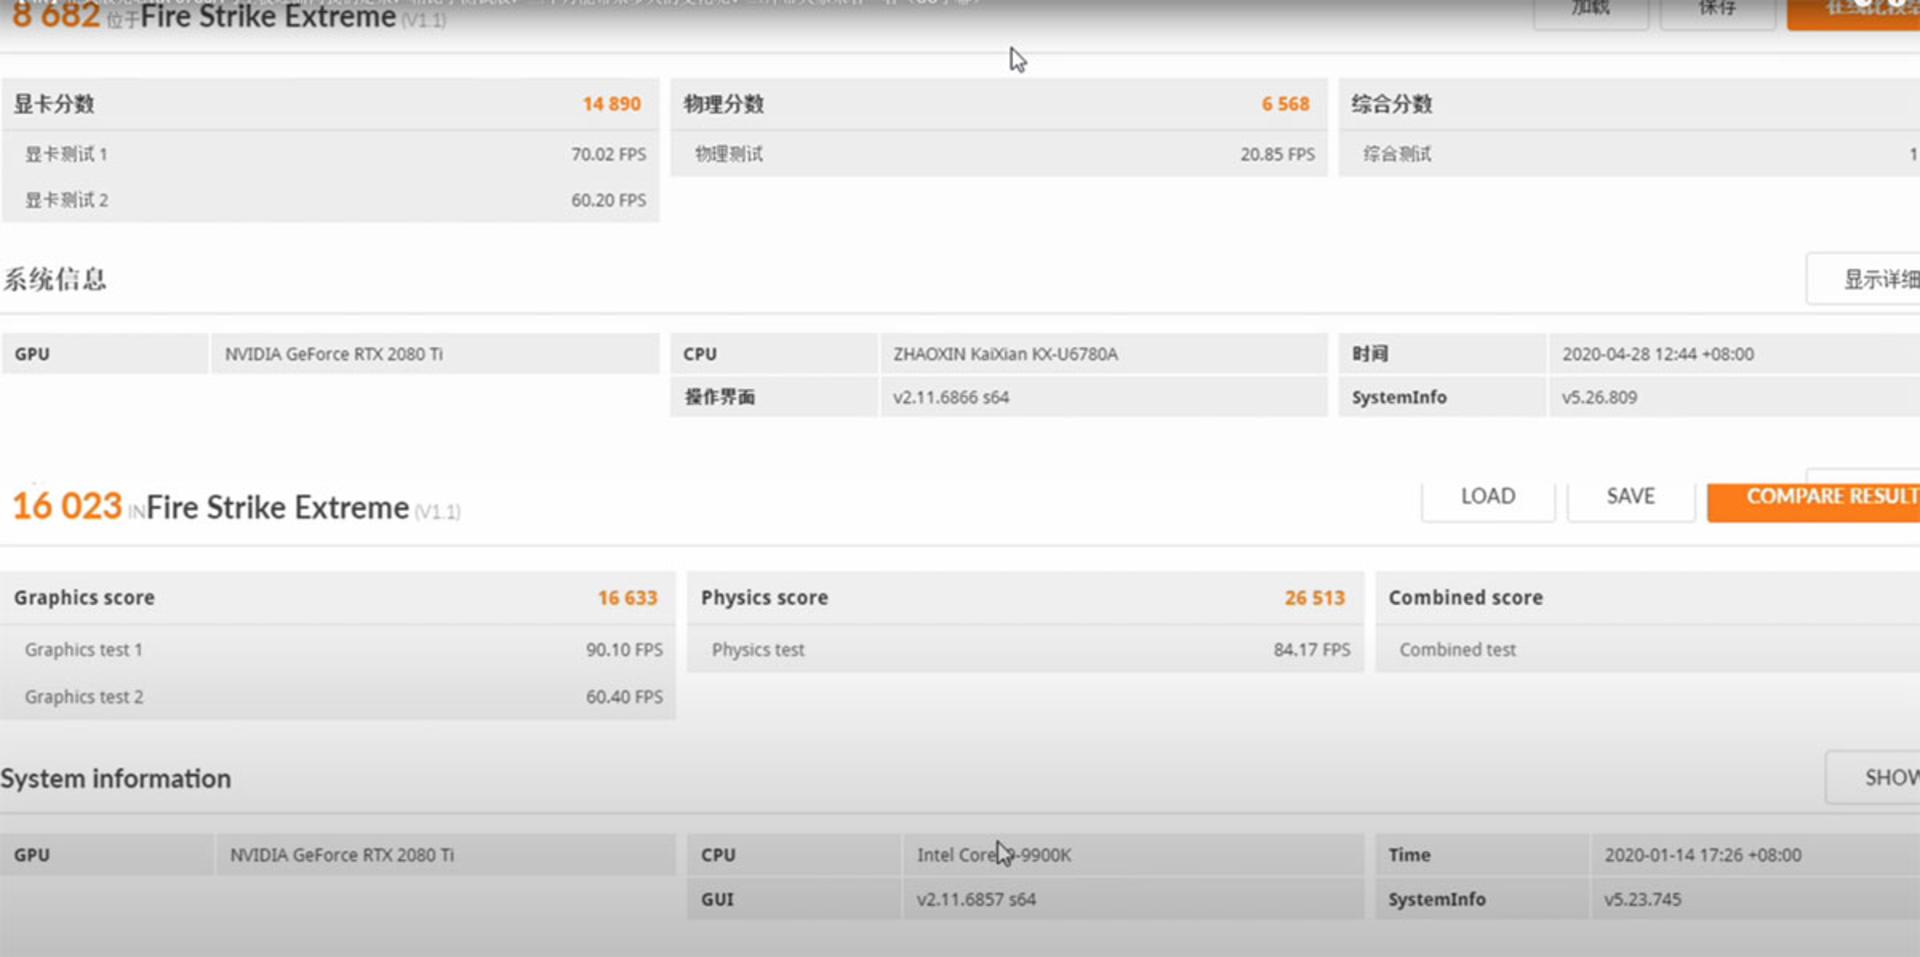This screenshot has height=957, width=1920.
Task: Select the 显卡测试 1 row label
Action: pyautogui.click(x=66, y=154)
